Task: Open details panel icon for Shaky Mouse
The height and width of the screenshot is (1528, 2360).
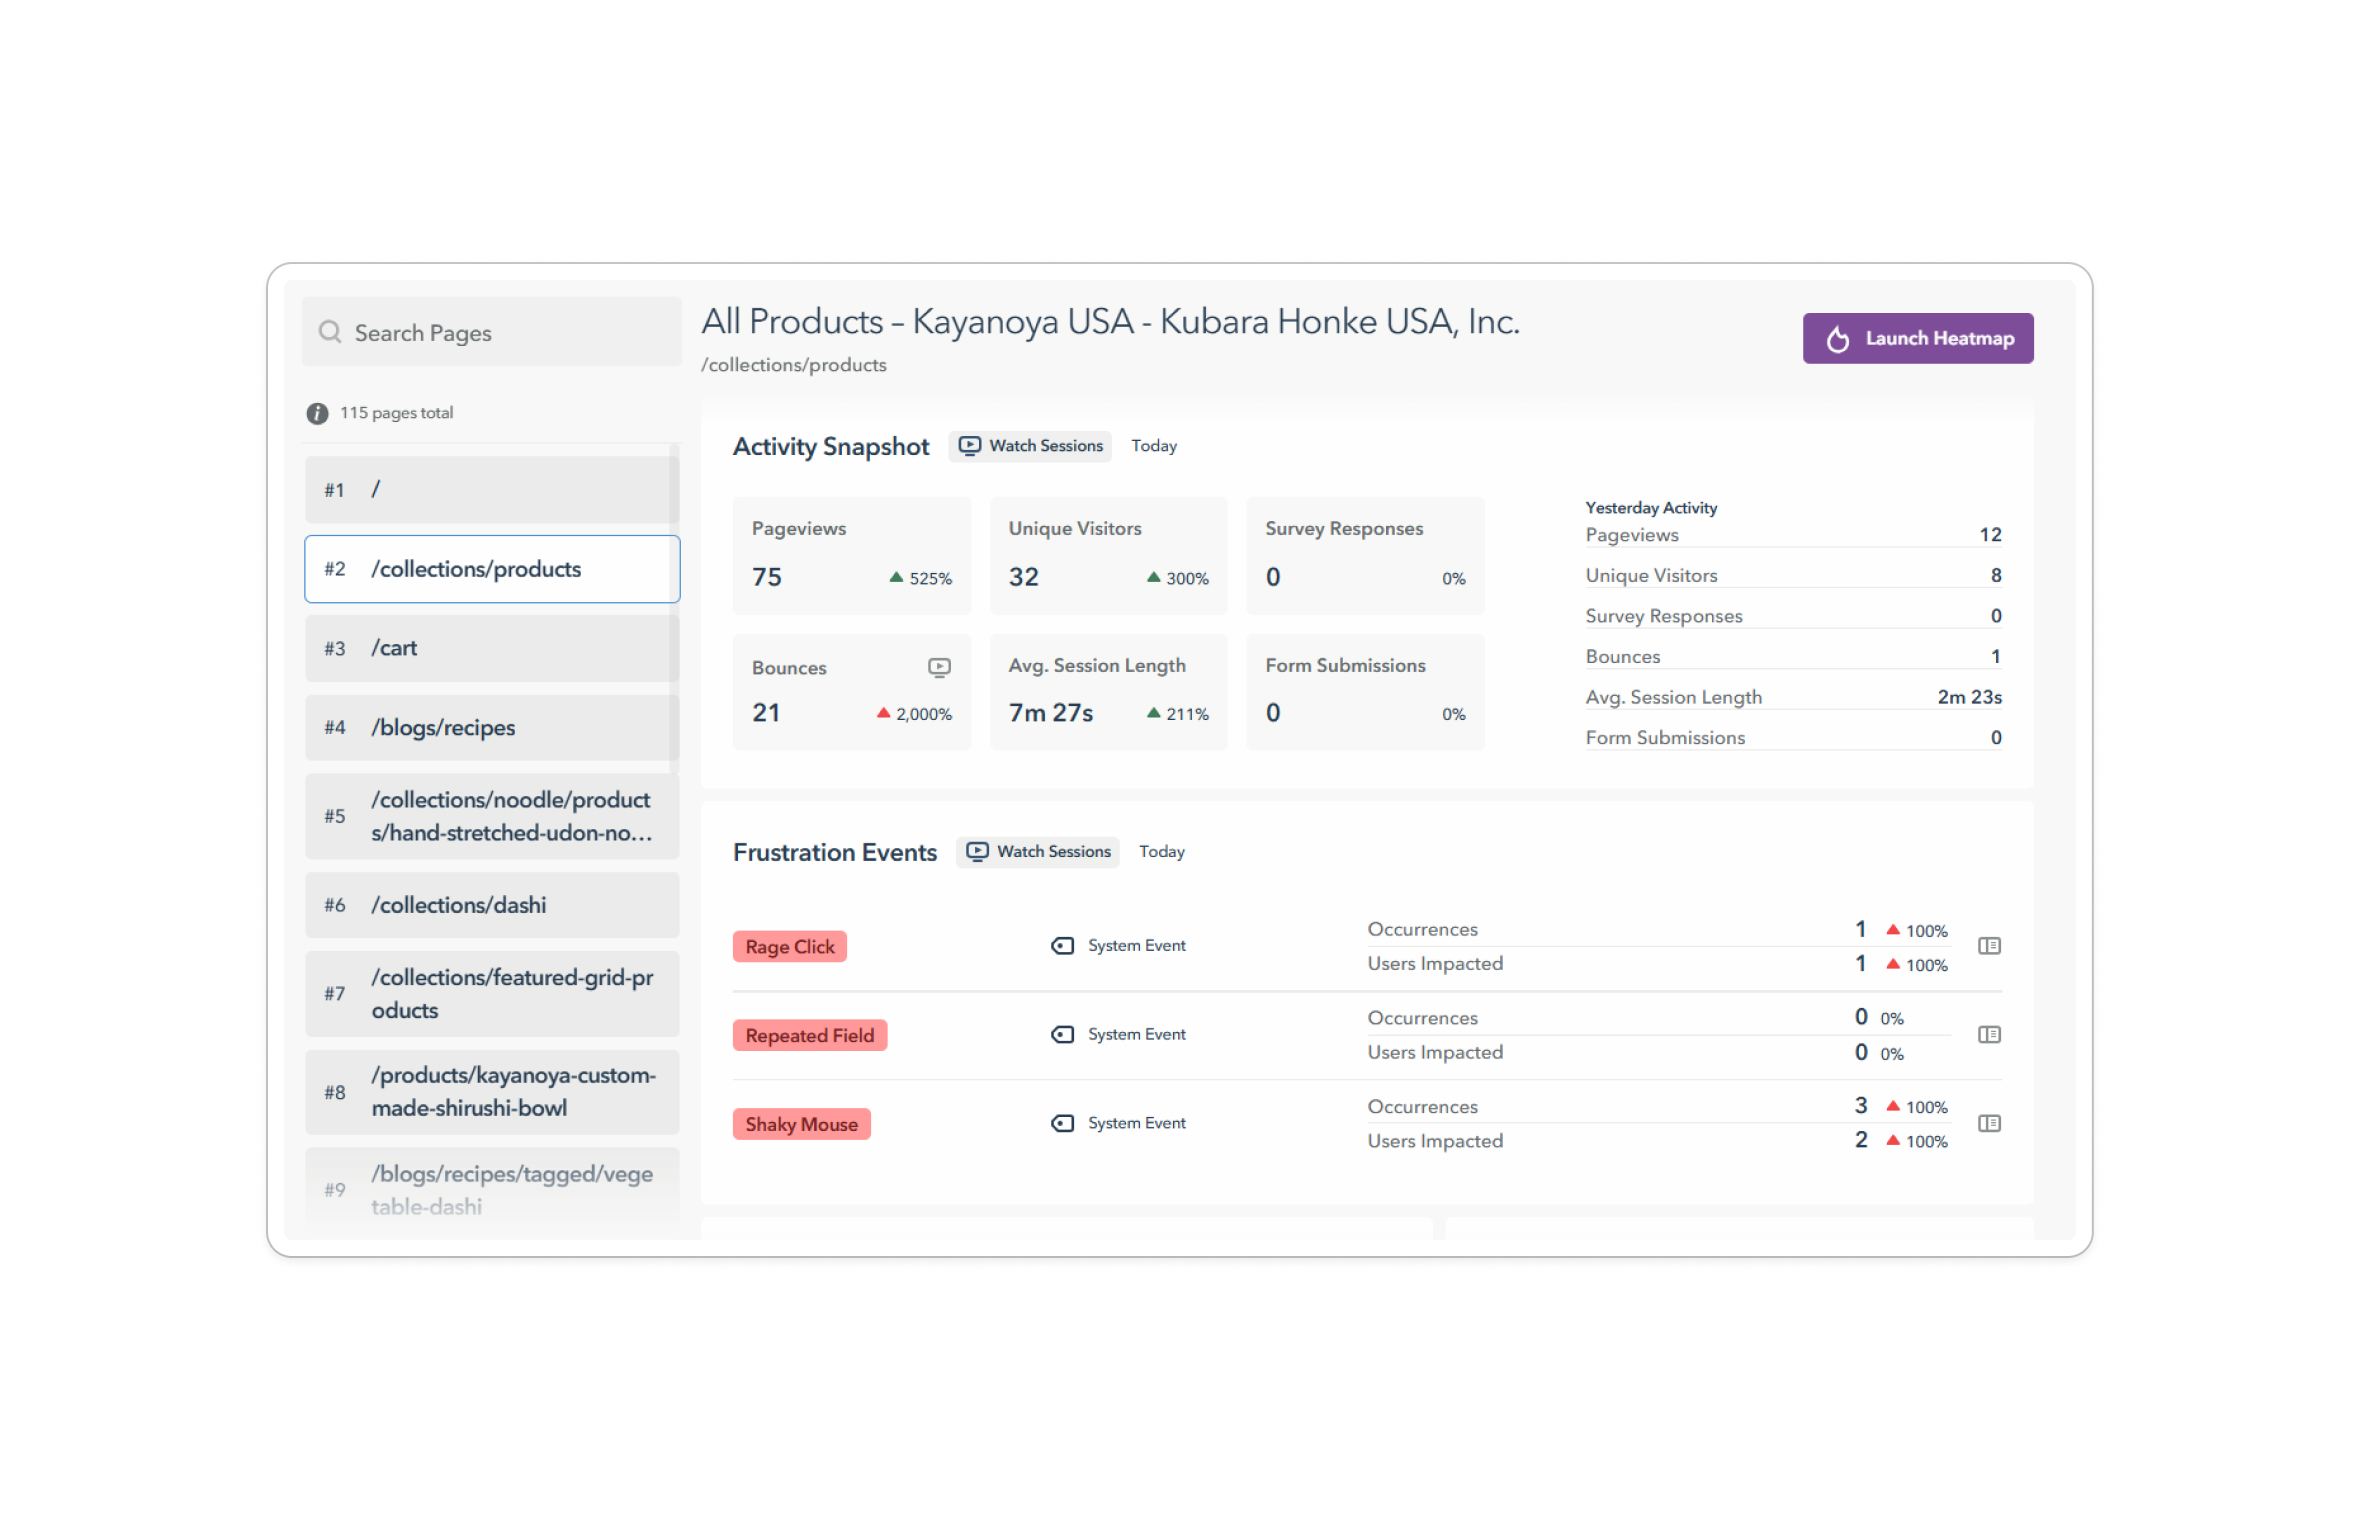Action: [1989, 1124]
